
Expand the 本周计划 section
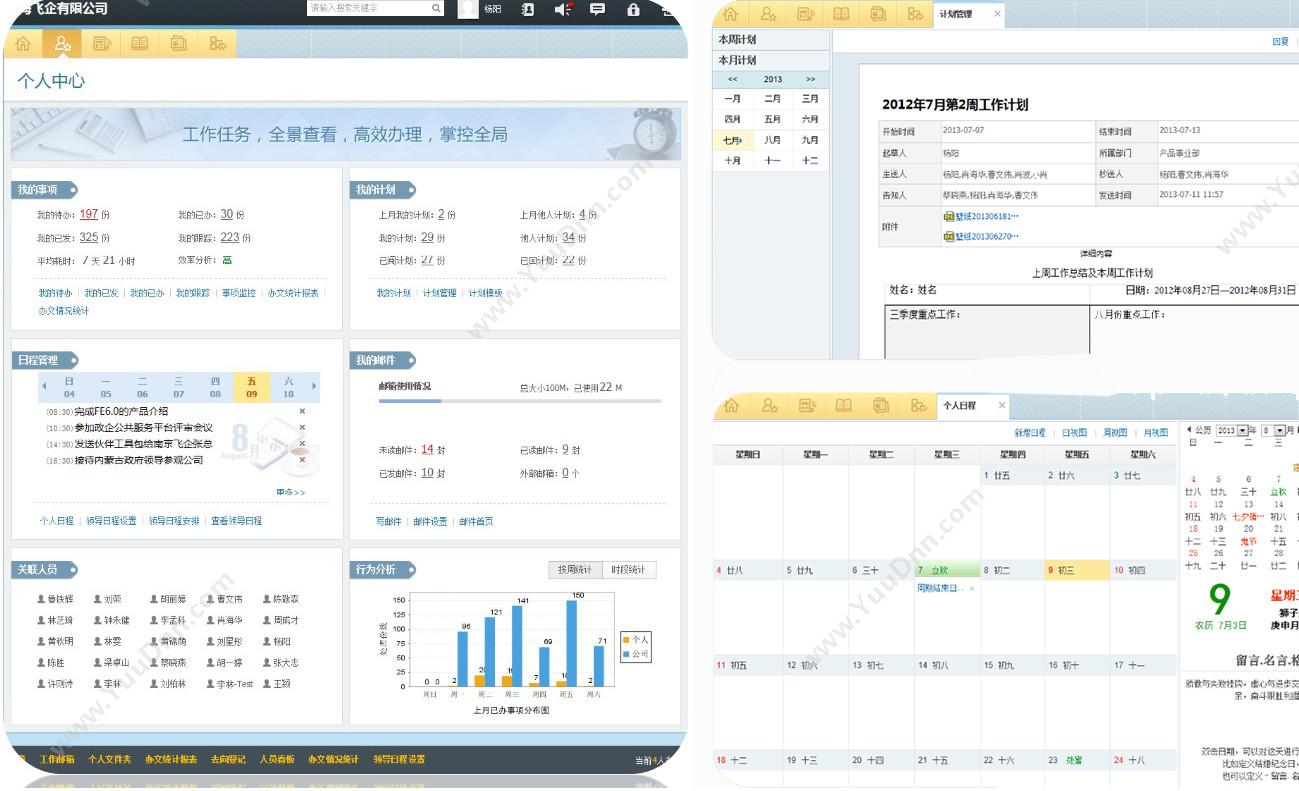click(771, 39)
